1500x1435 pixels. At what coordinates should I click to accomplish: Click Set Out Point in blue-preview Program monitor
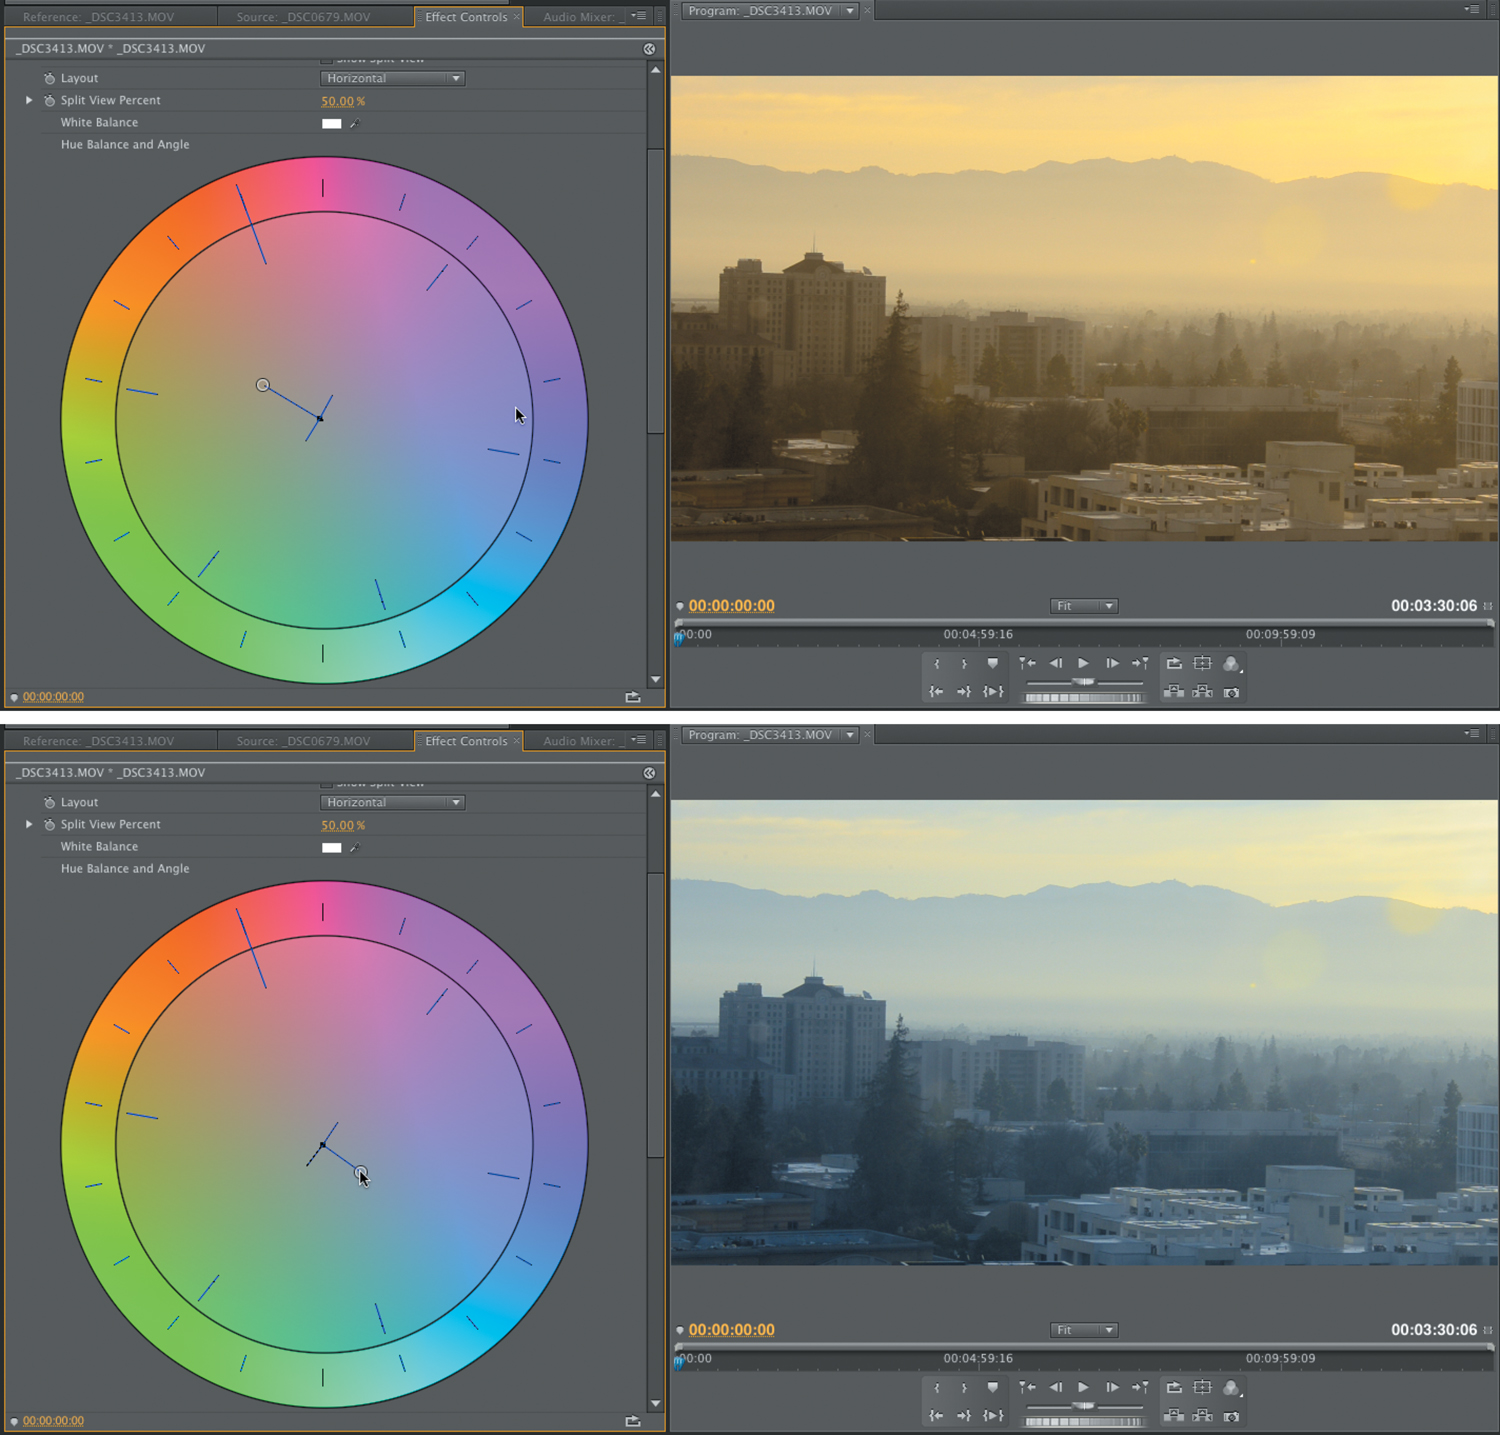pos(964,1388)
